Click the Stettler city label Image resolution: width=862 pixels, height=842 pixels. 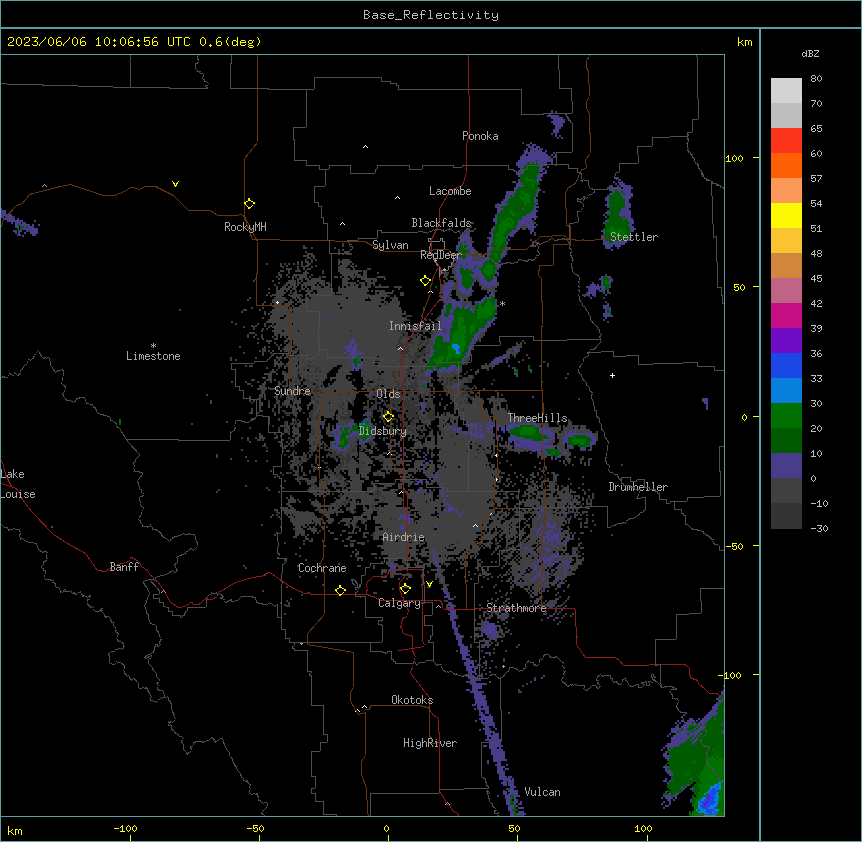click(x=634, y=237)
